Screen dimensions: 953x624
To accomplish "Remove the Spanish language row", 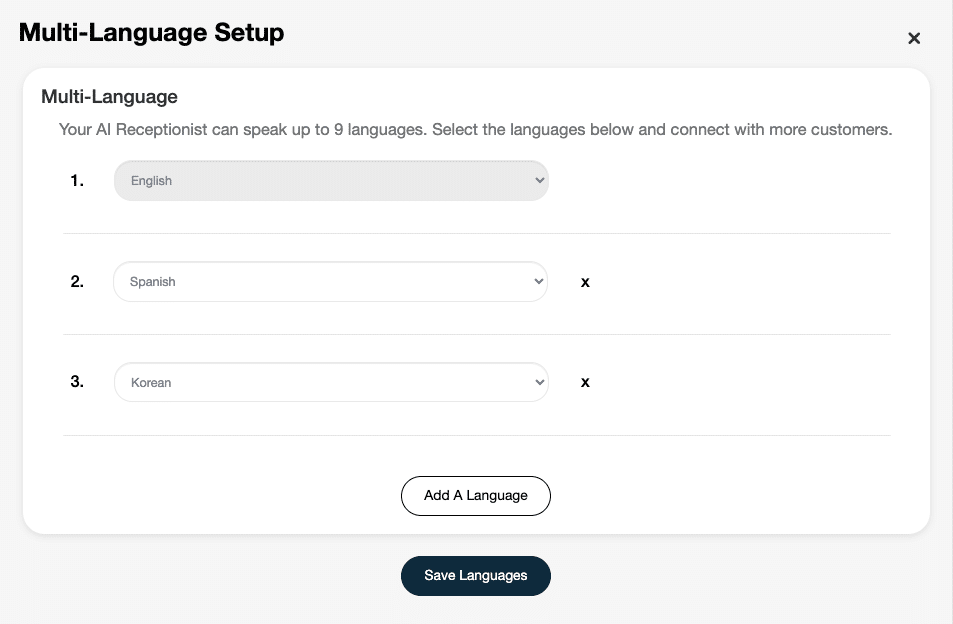I will [x=585, y=282].
